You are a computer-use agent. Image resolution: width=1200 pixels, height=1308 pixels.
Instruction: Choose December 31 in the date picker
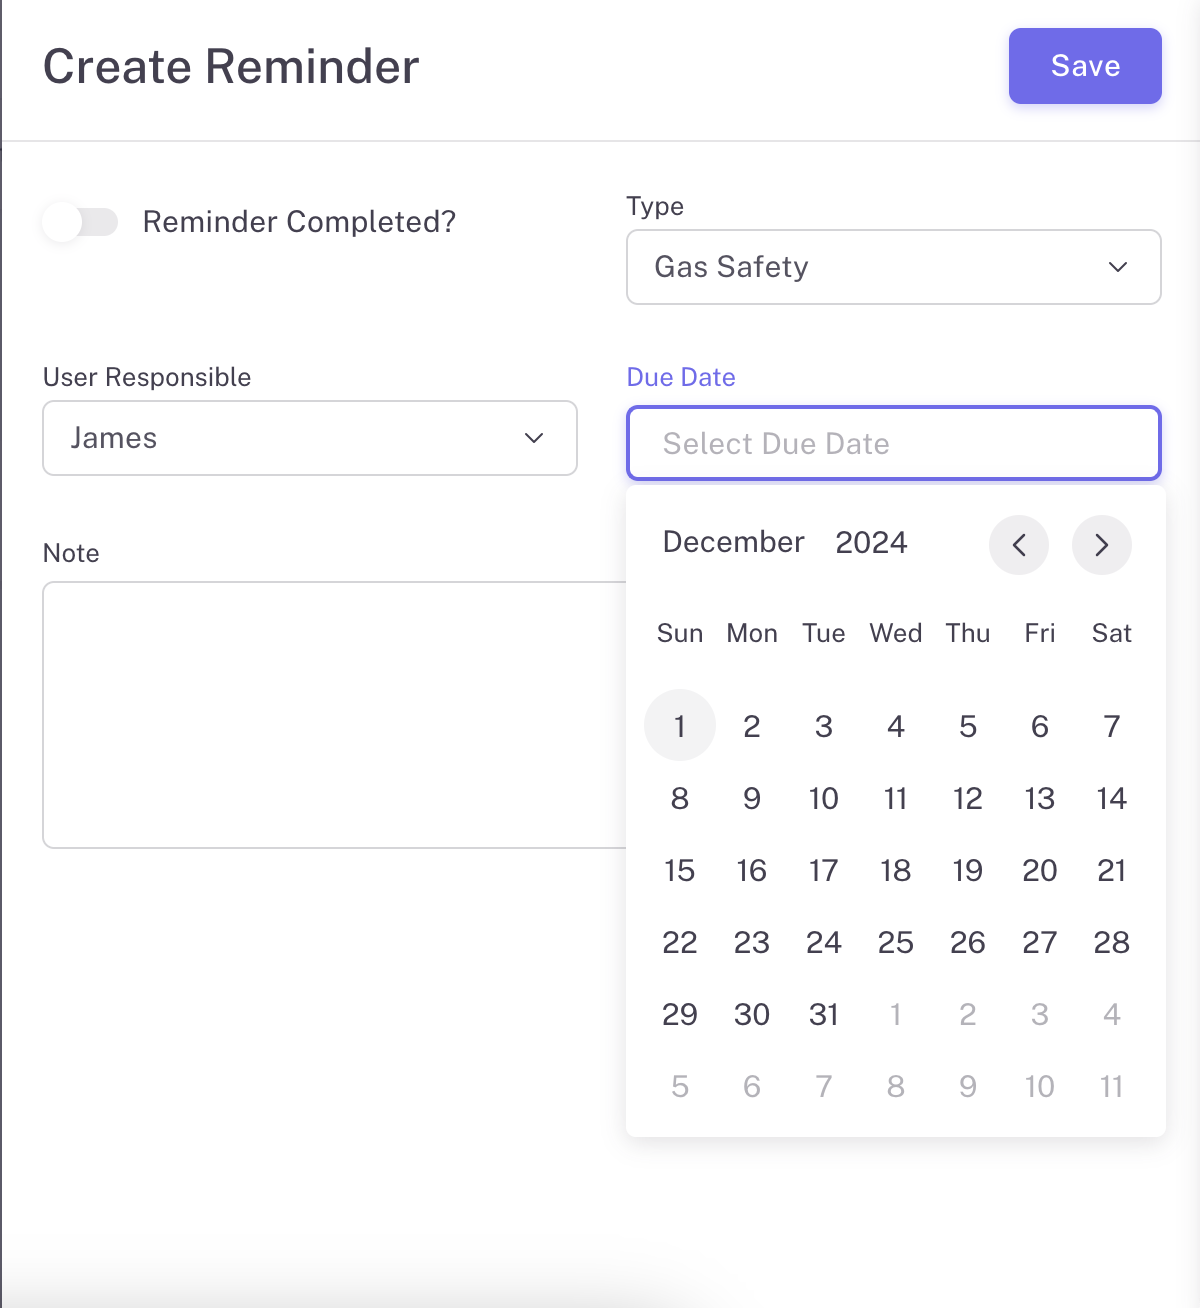point(824,1014)
